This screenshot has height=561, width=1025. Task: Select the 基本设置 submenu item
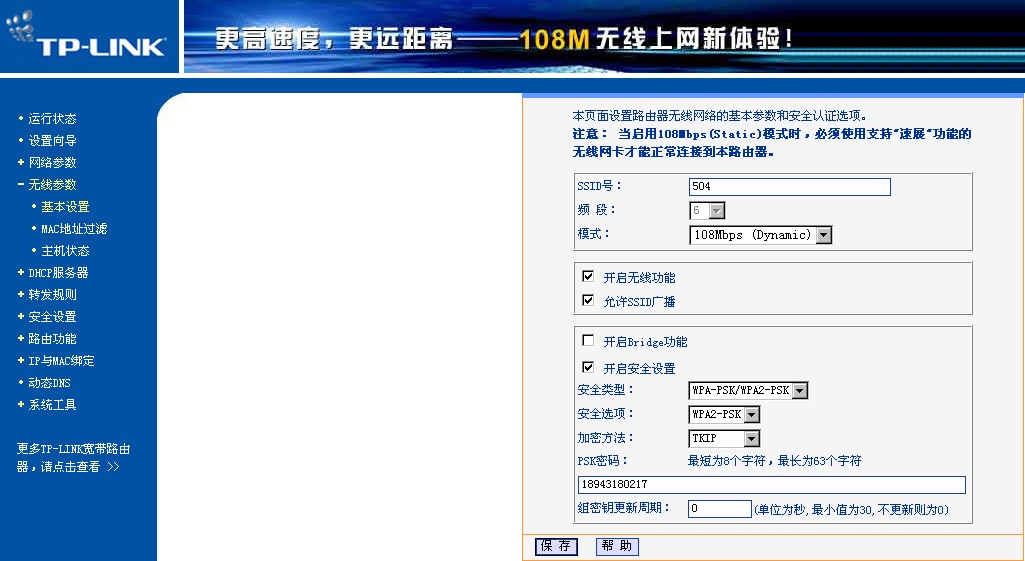(65, 207)
